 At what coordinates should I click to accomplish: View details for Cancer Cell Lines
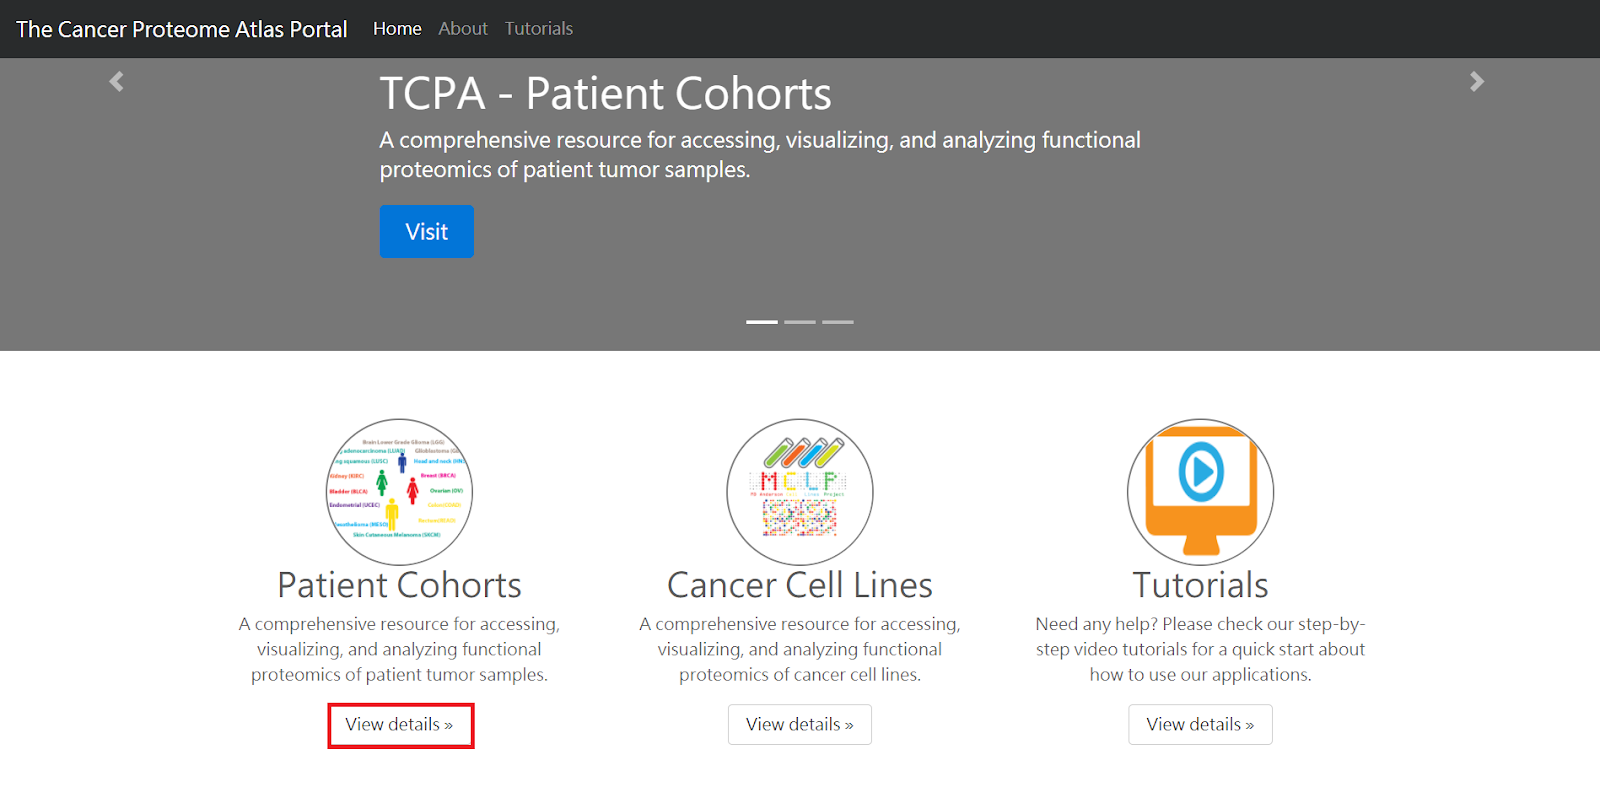coord(800,725)
